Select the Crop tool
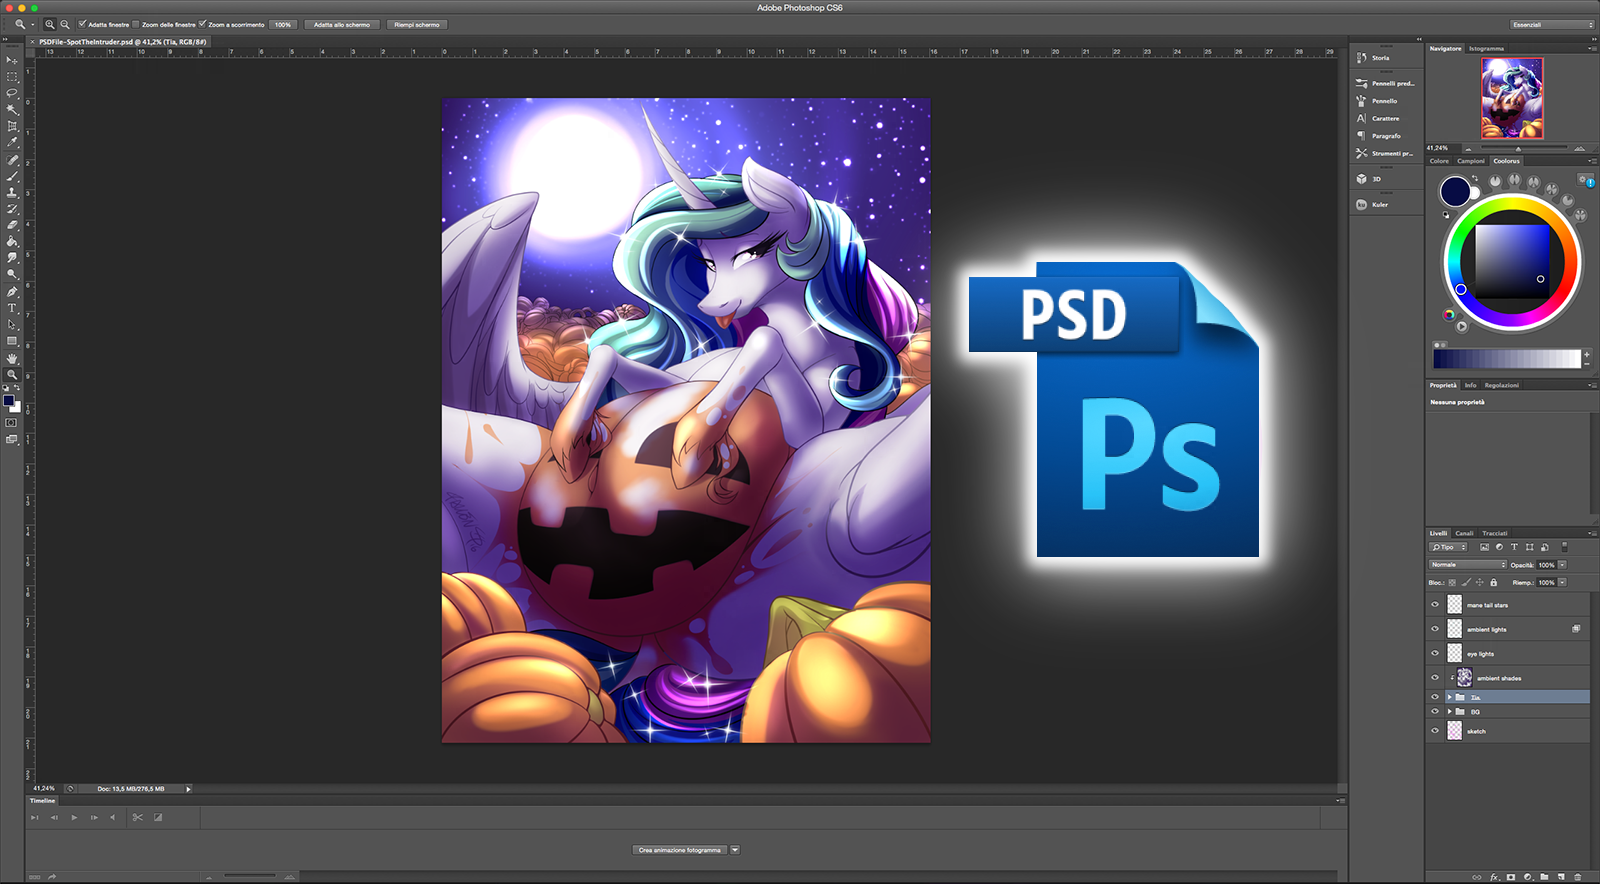The height and width of the screenshot is (884, 1600). point(12,126)
